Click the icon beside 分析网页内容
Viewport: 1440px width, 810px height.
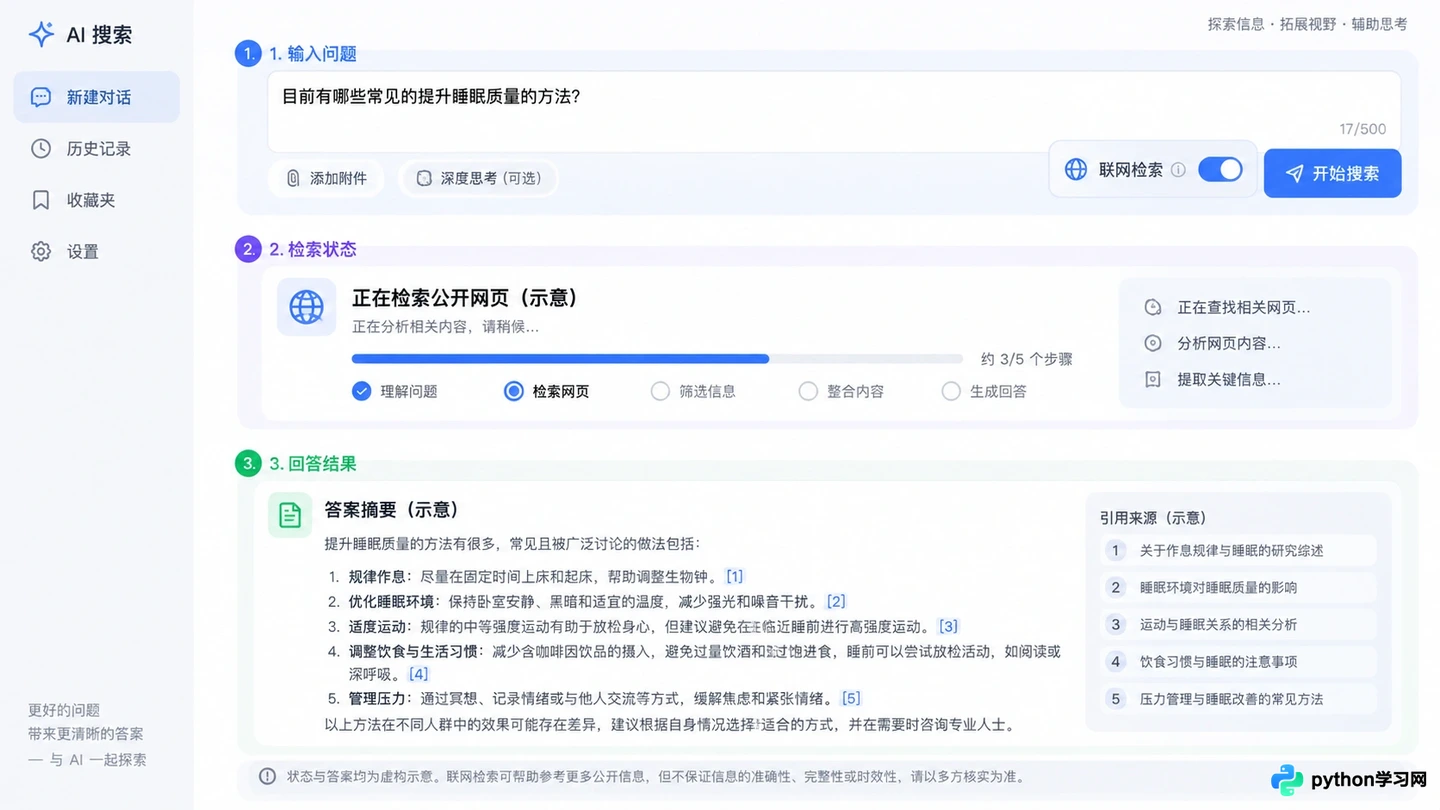[1153, 343]
